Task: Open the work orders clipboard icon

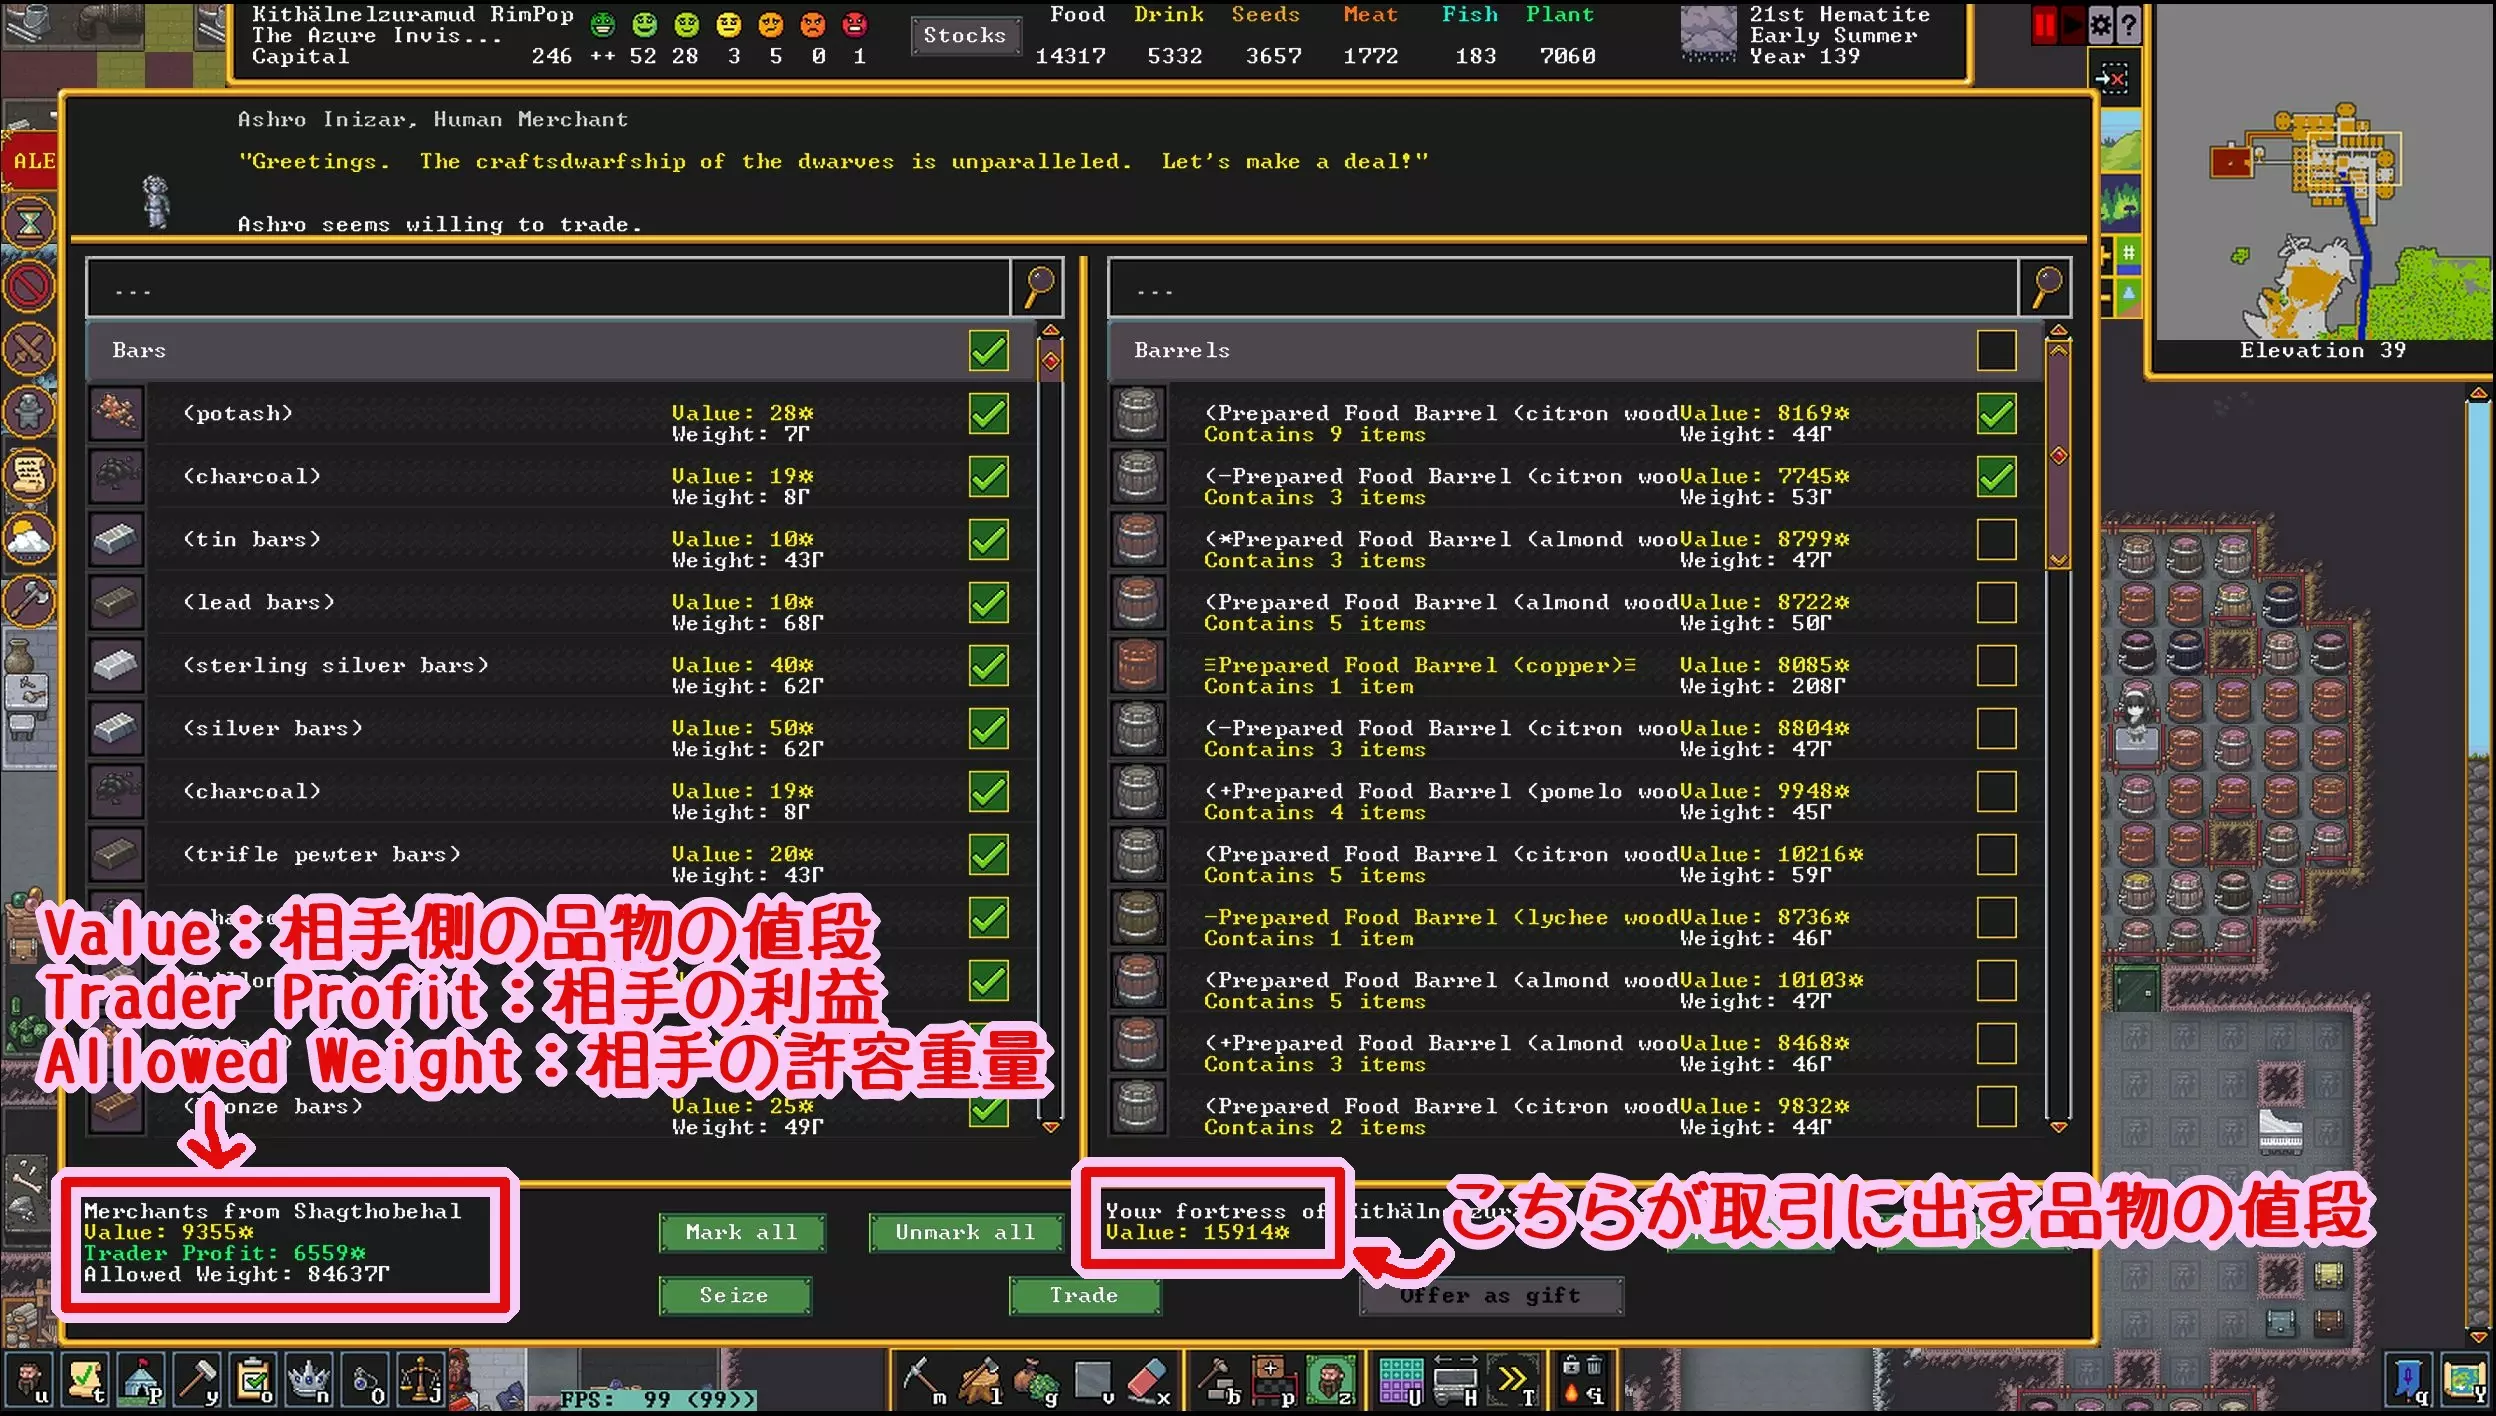Action: pyautogui.click(x=254, y=1380)
